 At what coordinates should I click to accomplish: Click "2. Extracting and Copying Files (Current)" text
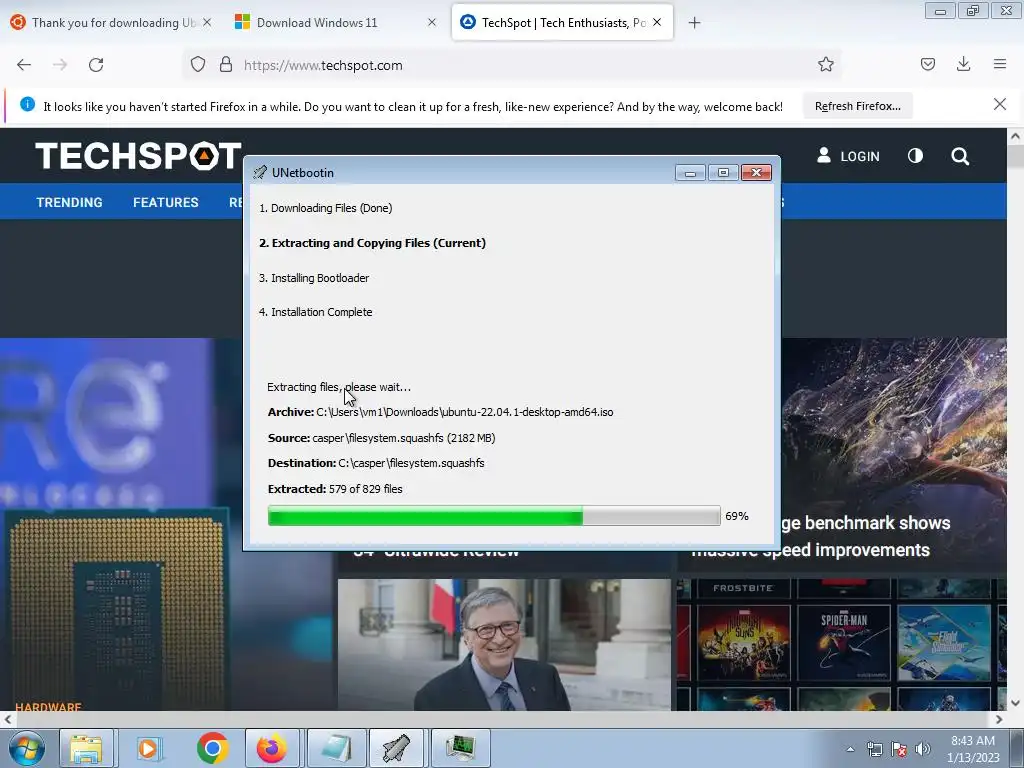[x=372, y=243]
